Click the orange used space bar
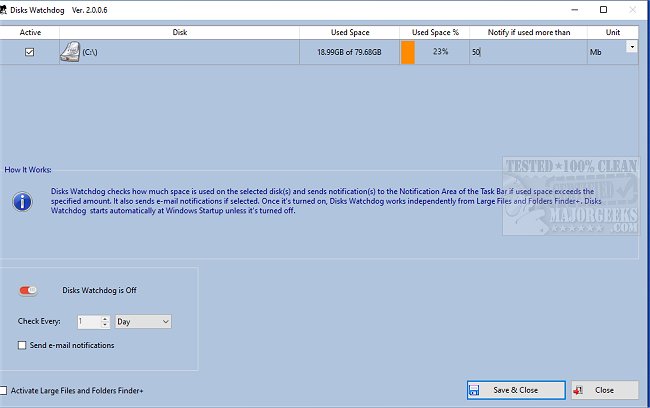The height and width of the screenshot is (408, 650). coord(408,52)
